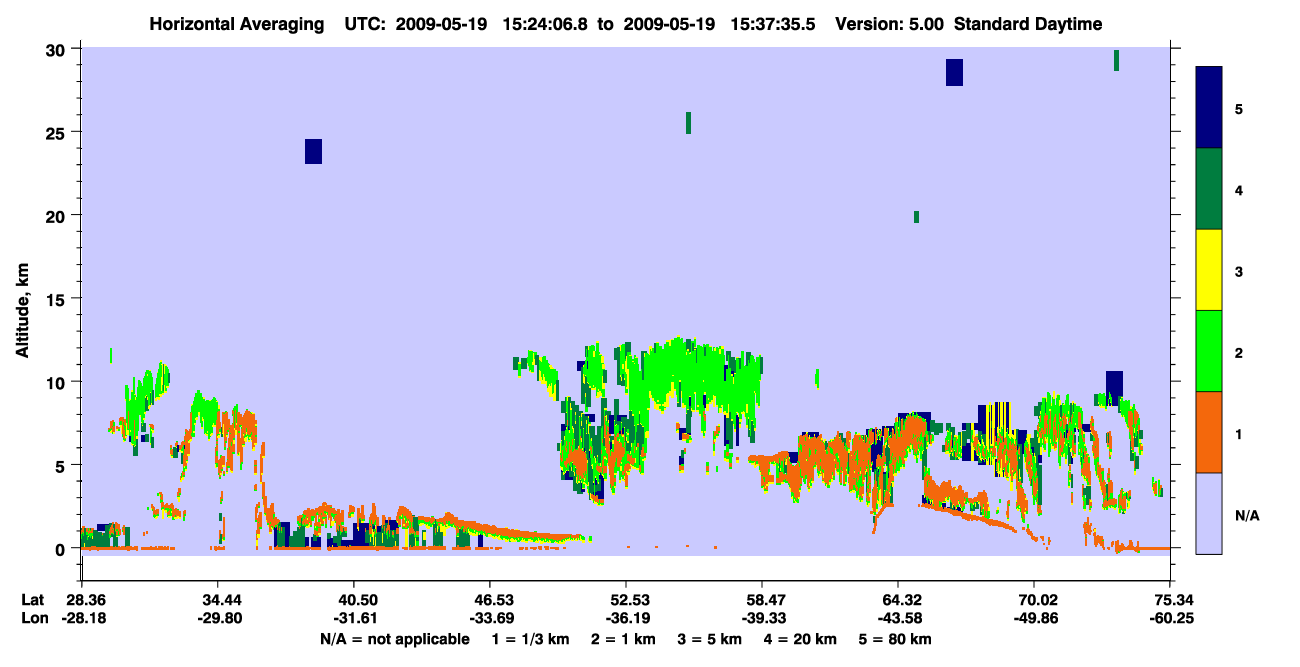Click the longitude value -31.61
The width and height of the screenshot is (1300, 667).
(x=354, y=618)
